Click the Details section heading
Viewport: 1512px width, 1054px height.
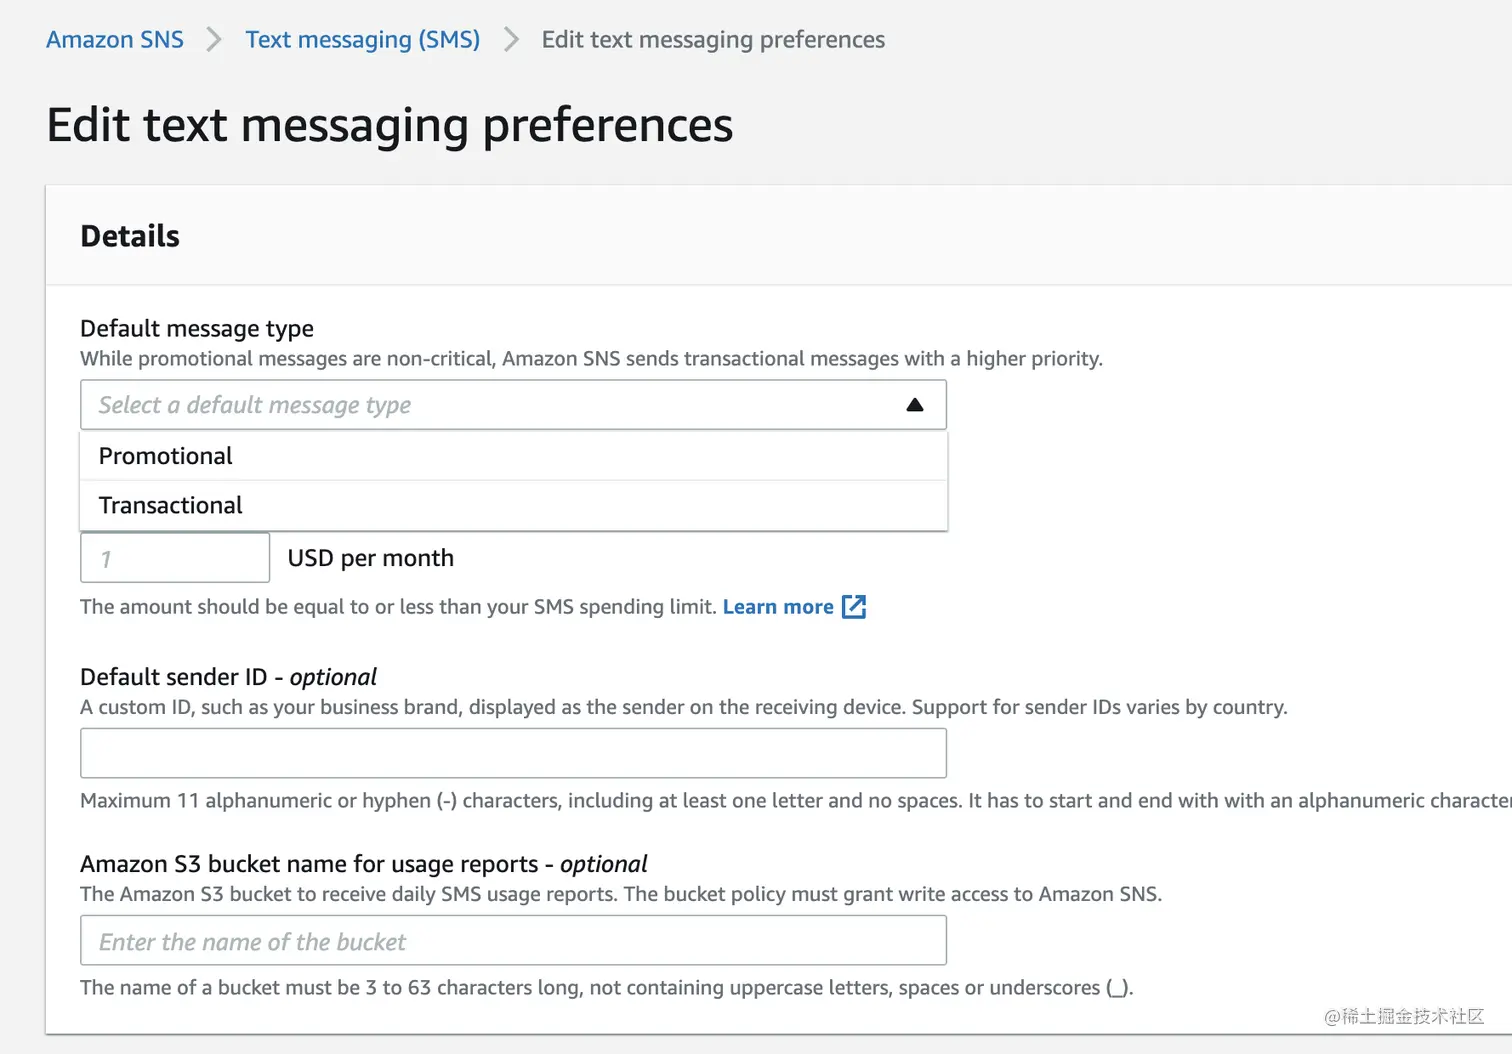click(x=129, y=235)
